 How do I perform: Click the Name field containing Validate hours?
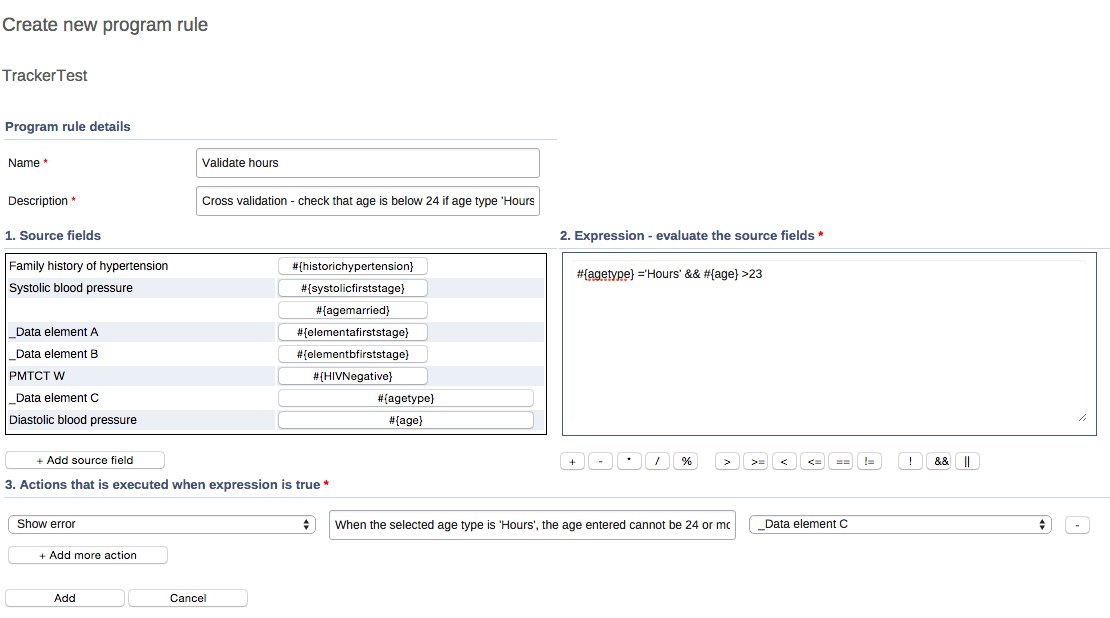pos(368,163)
